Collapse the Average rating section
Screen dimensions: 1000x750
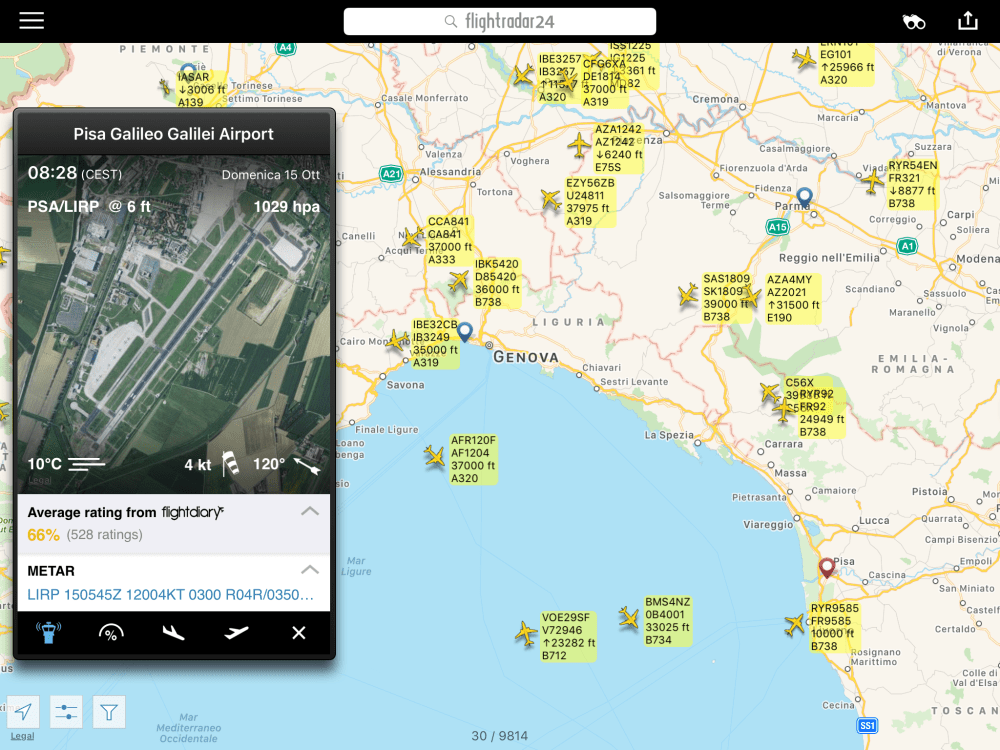(310, 512)
